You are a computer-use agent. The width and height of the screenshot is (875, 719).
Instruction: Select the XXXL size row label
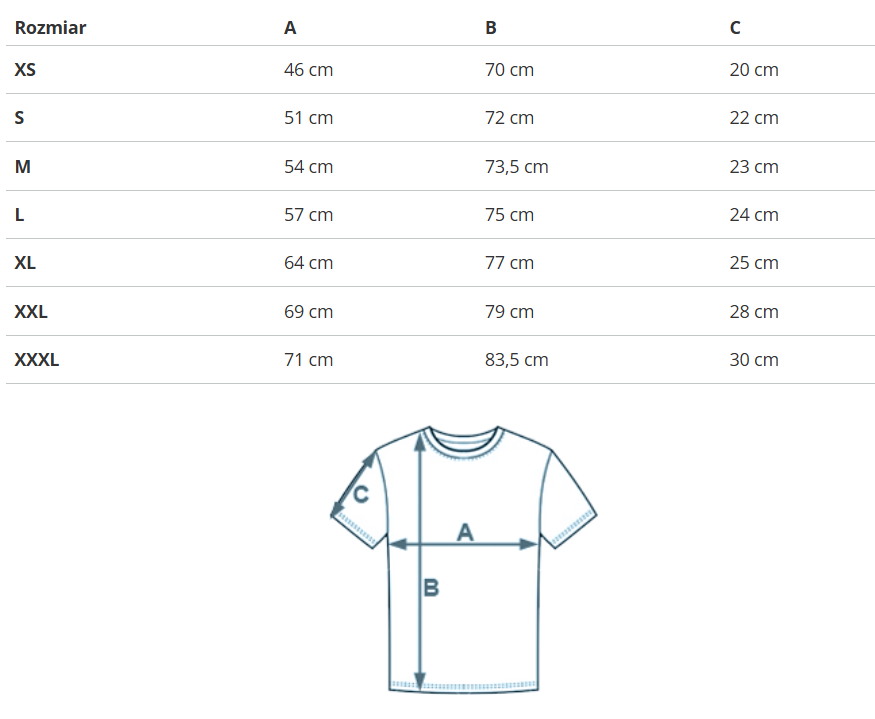(37, 360)
